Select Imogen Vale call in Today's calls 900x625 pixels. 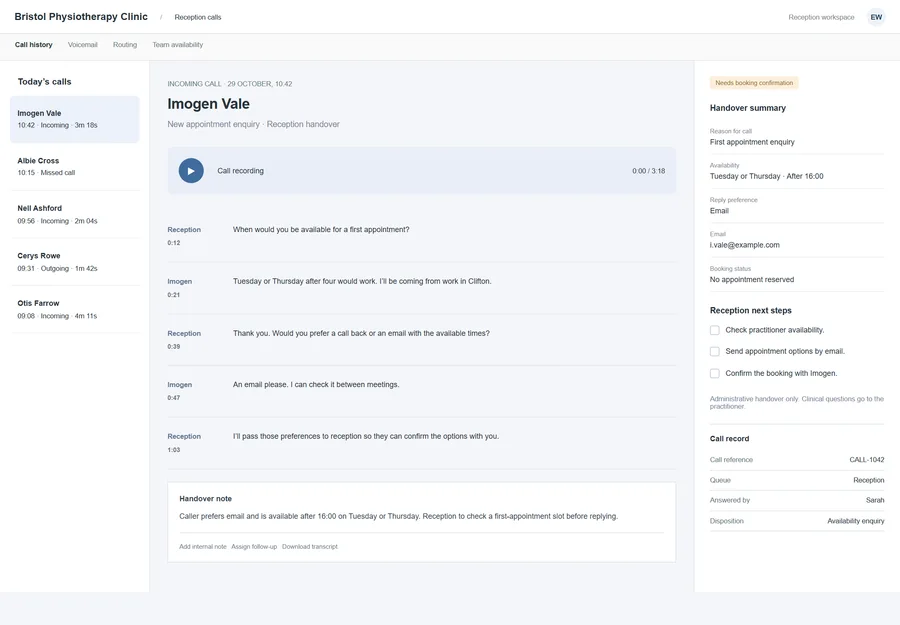point(75,119)
